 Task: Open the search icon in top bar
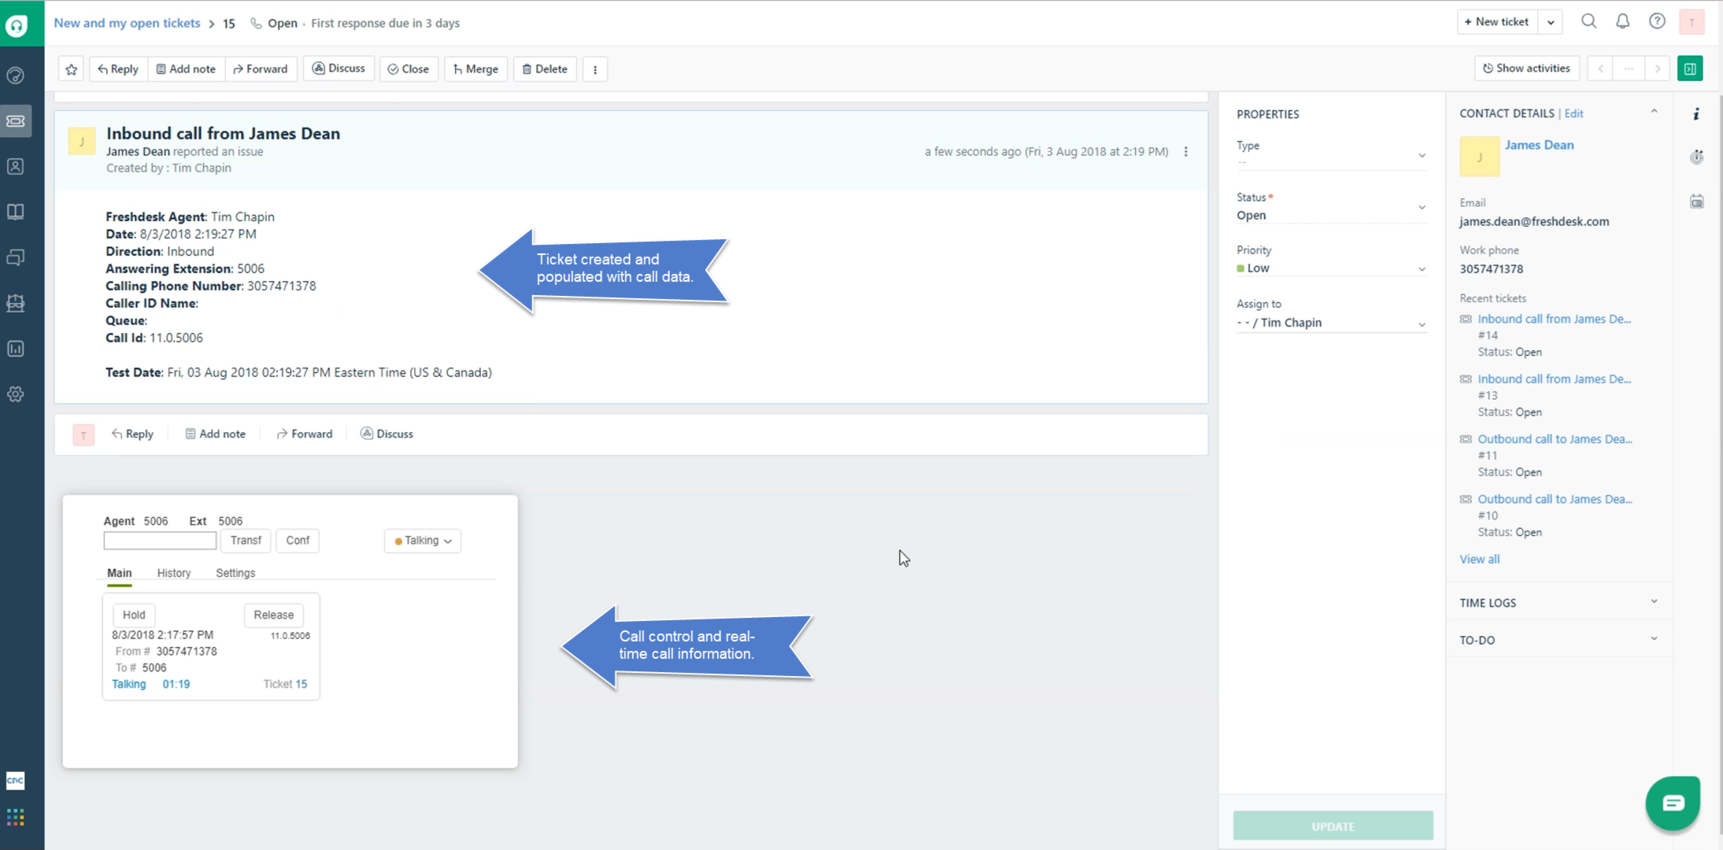(x=1588, y=22)
